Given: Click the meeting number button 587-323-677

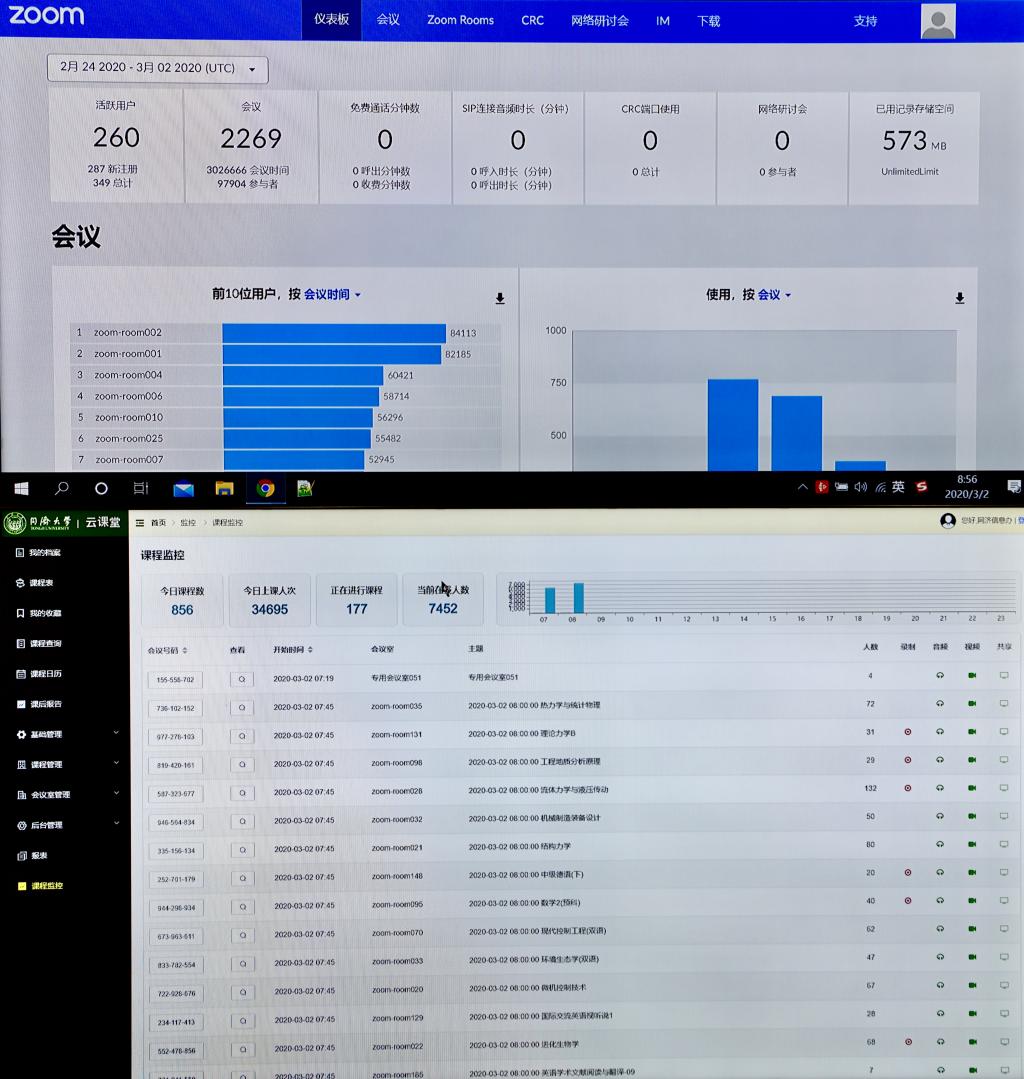Looking at the screenshot, I should click(175, 792).
